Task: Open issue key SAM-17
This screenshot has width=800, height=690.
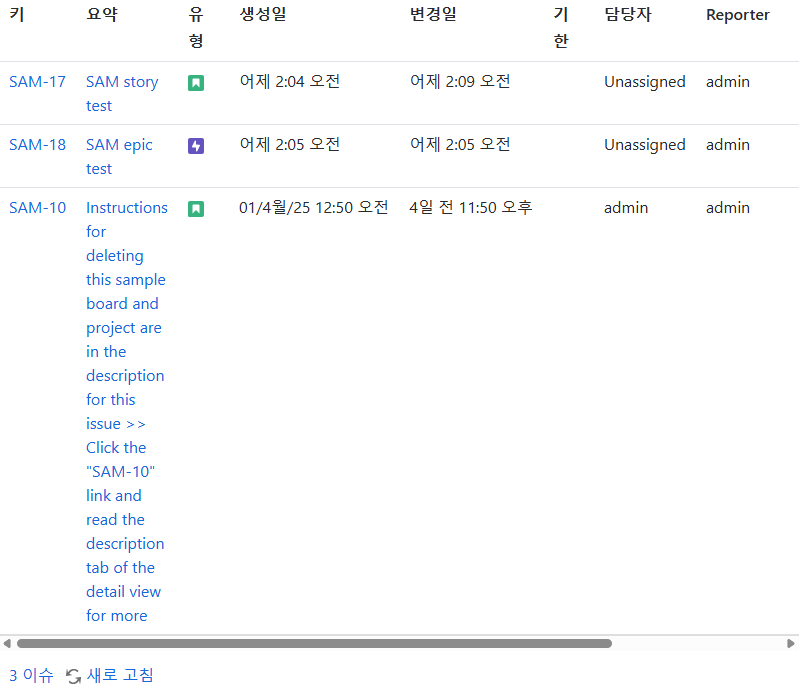Action: [37, 82]
